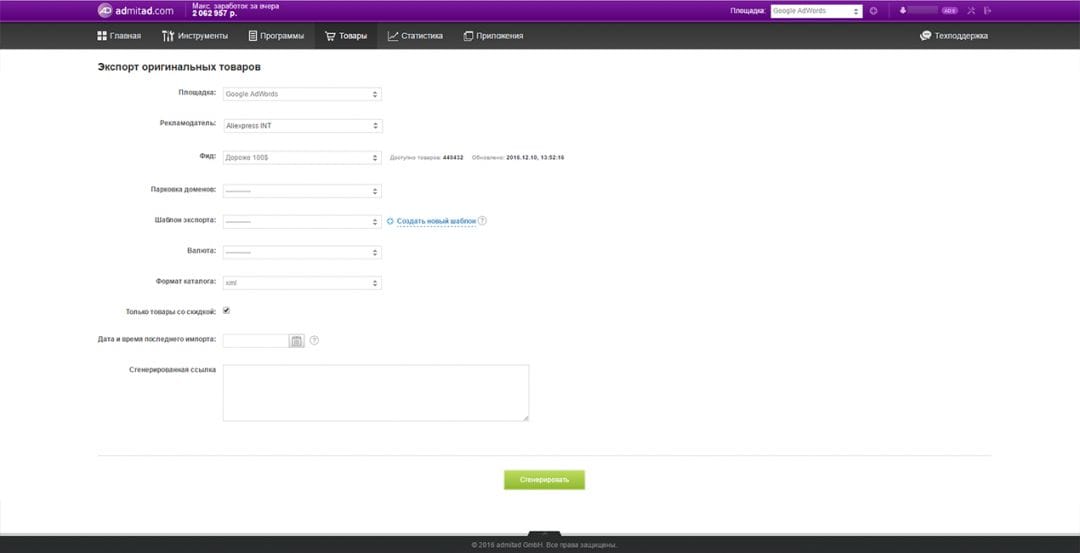
Task: Click the footer copyright text
Action: point(544,545)
